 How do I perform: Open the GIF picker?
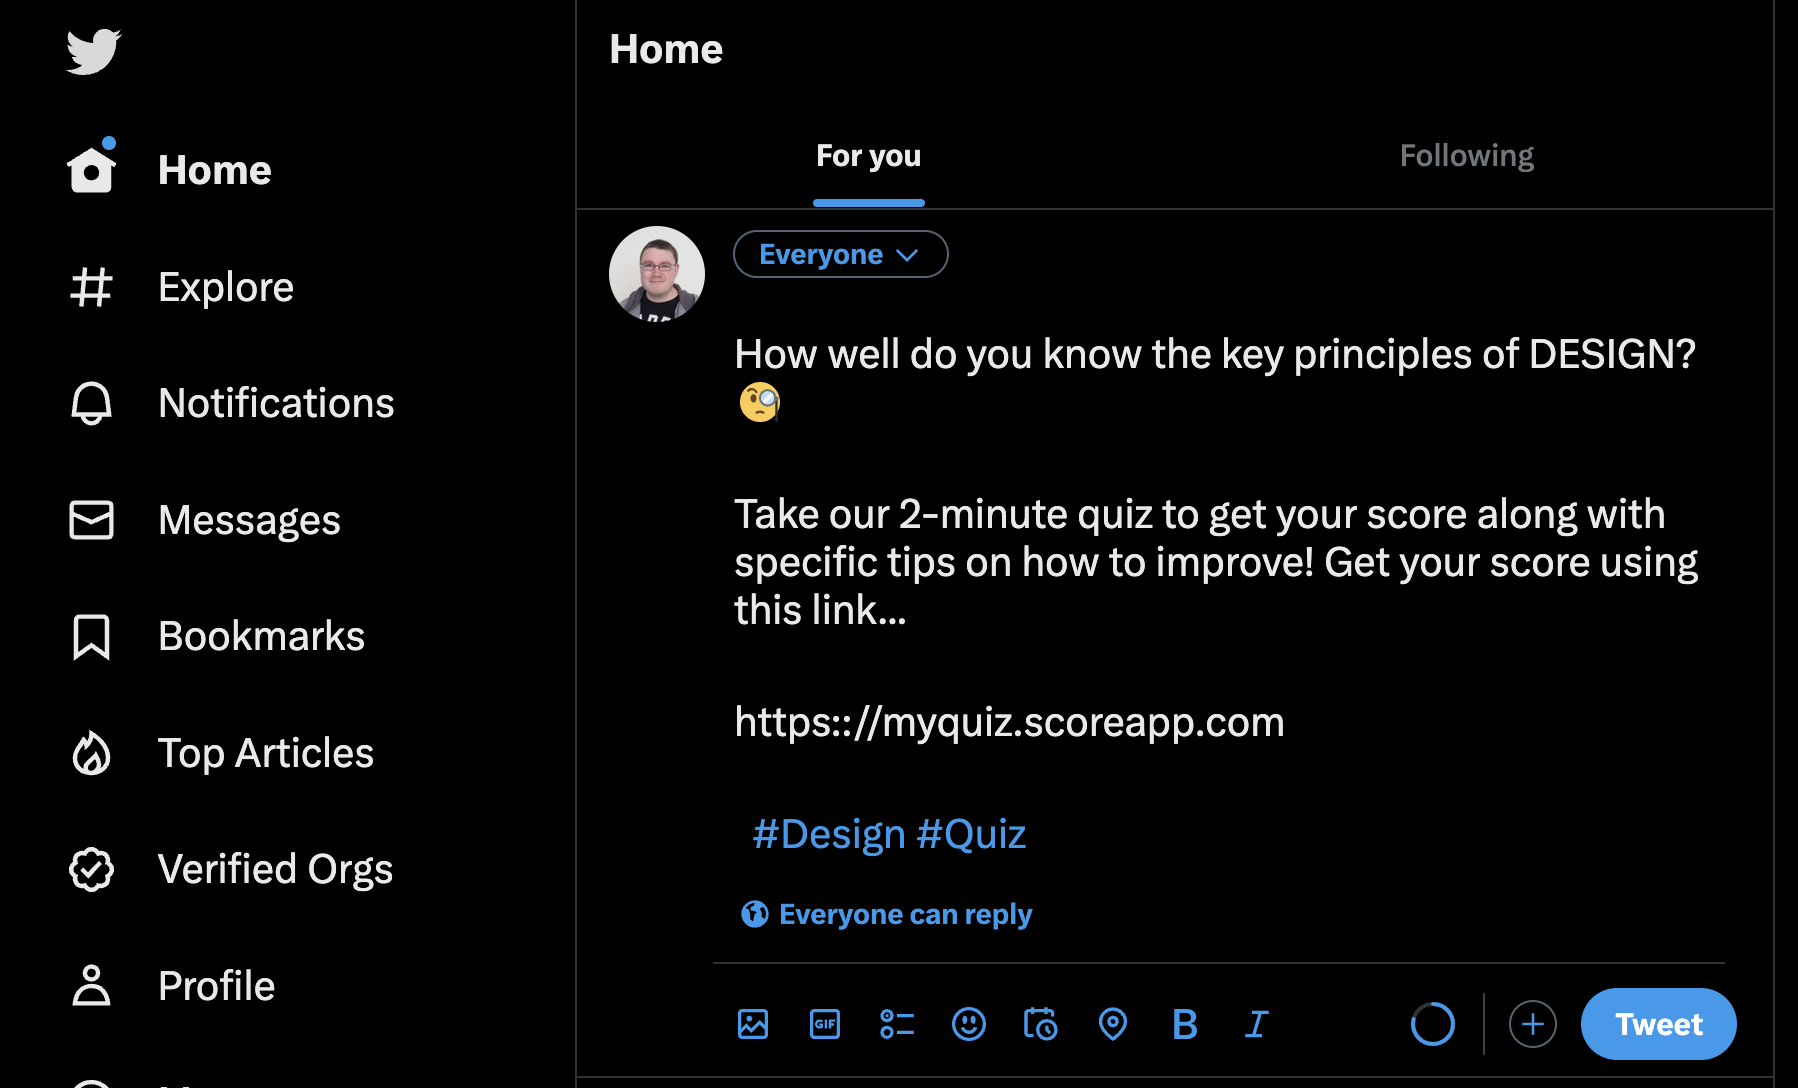click(825, 1024)
